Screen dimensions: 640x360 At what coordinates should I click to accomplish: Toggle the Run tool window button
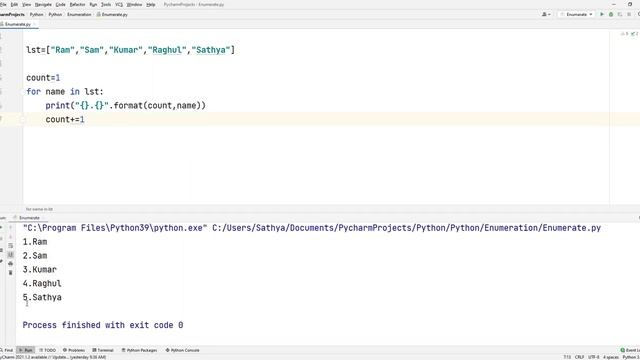coord(26,350)
